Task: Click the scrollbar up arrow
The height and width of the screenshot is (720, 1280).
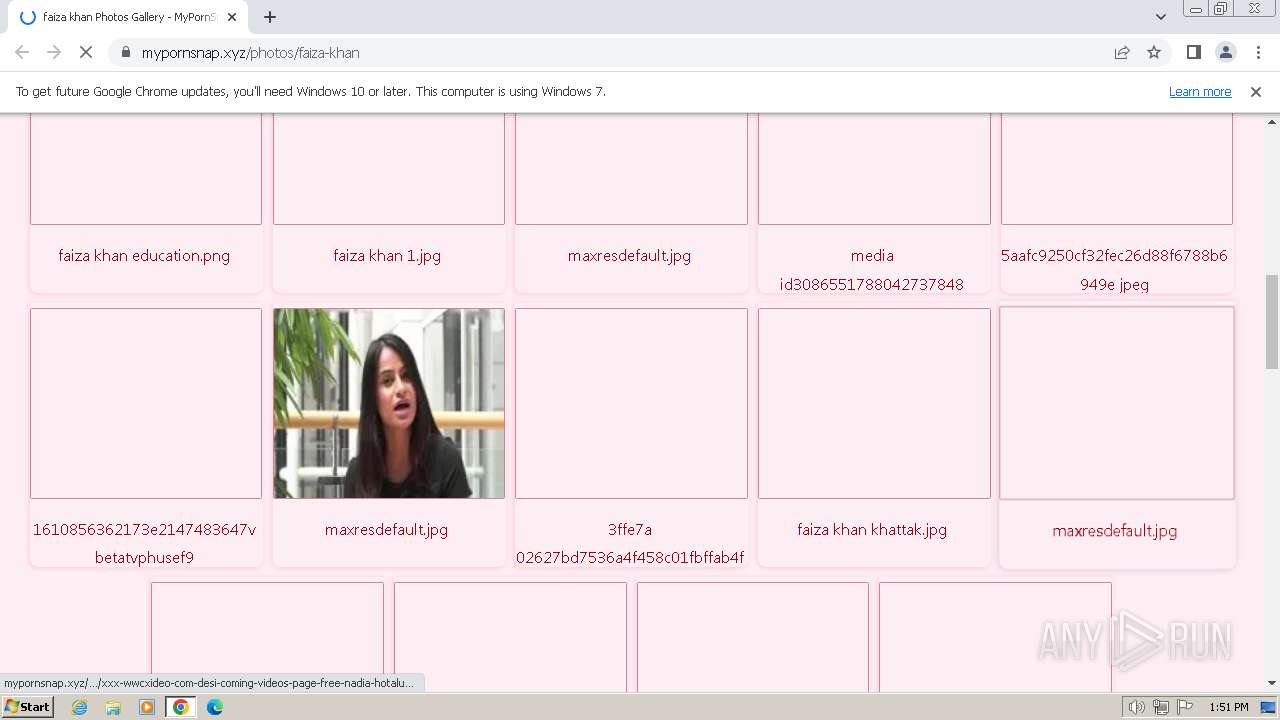Action: (x=1272, y=120)
